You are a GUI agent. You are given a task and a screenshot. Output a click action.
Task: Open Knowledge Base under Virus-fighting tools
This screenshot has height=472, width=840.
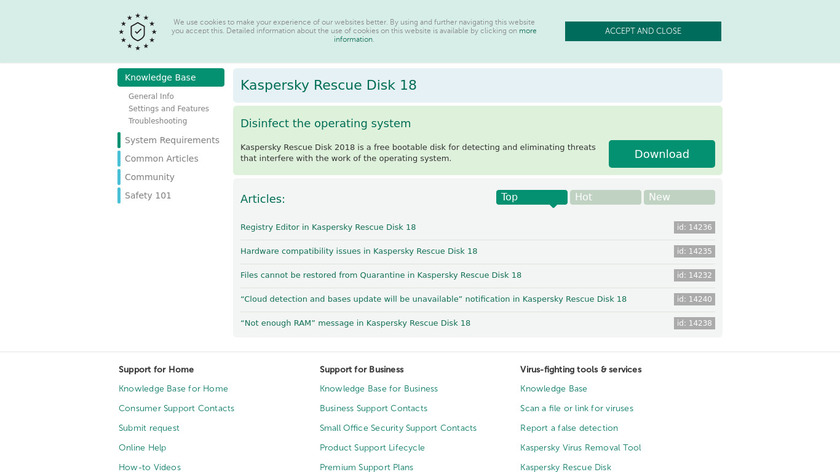[553, 389]
